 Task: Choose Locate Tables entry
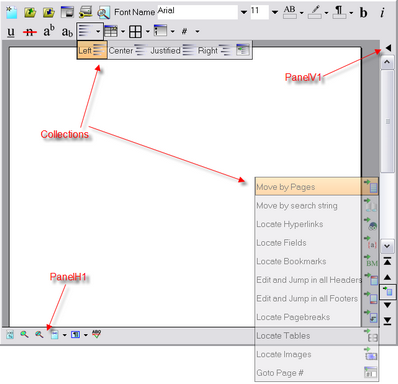317,336
